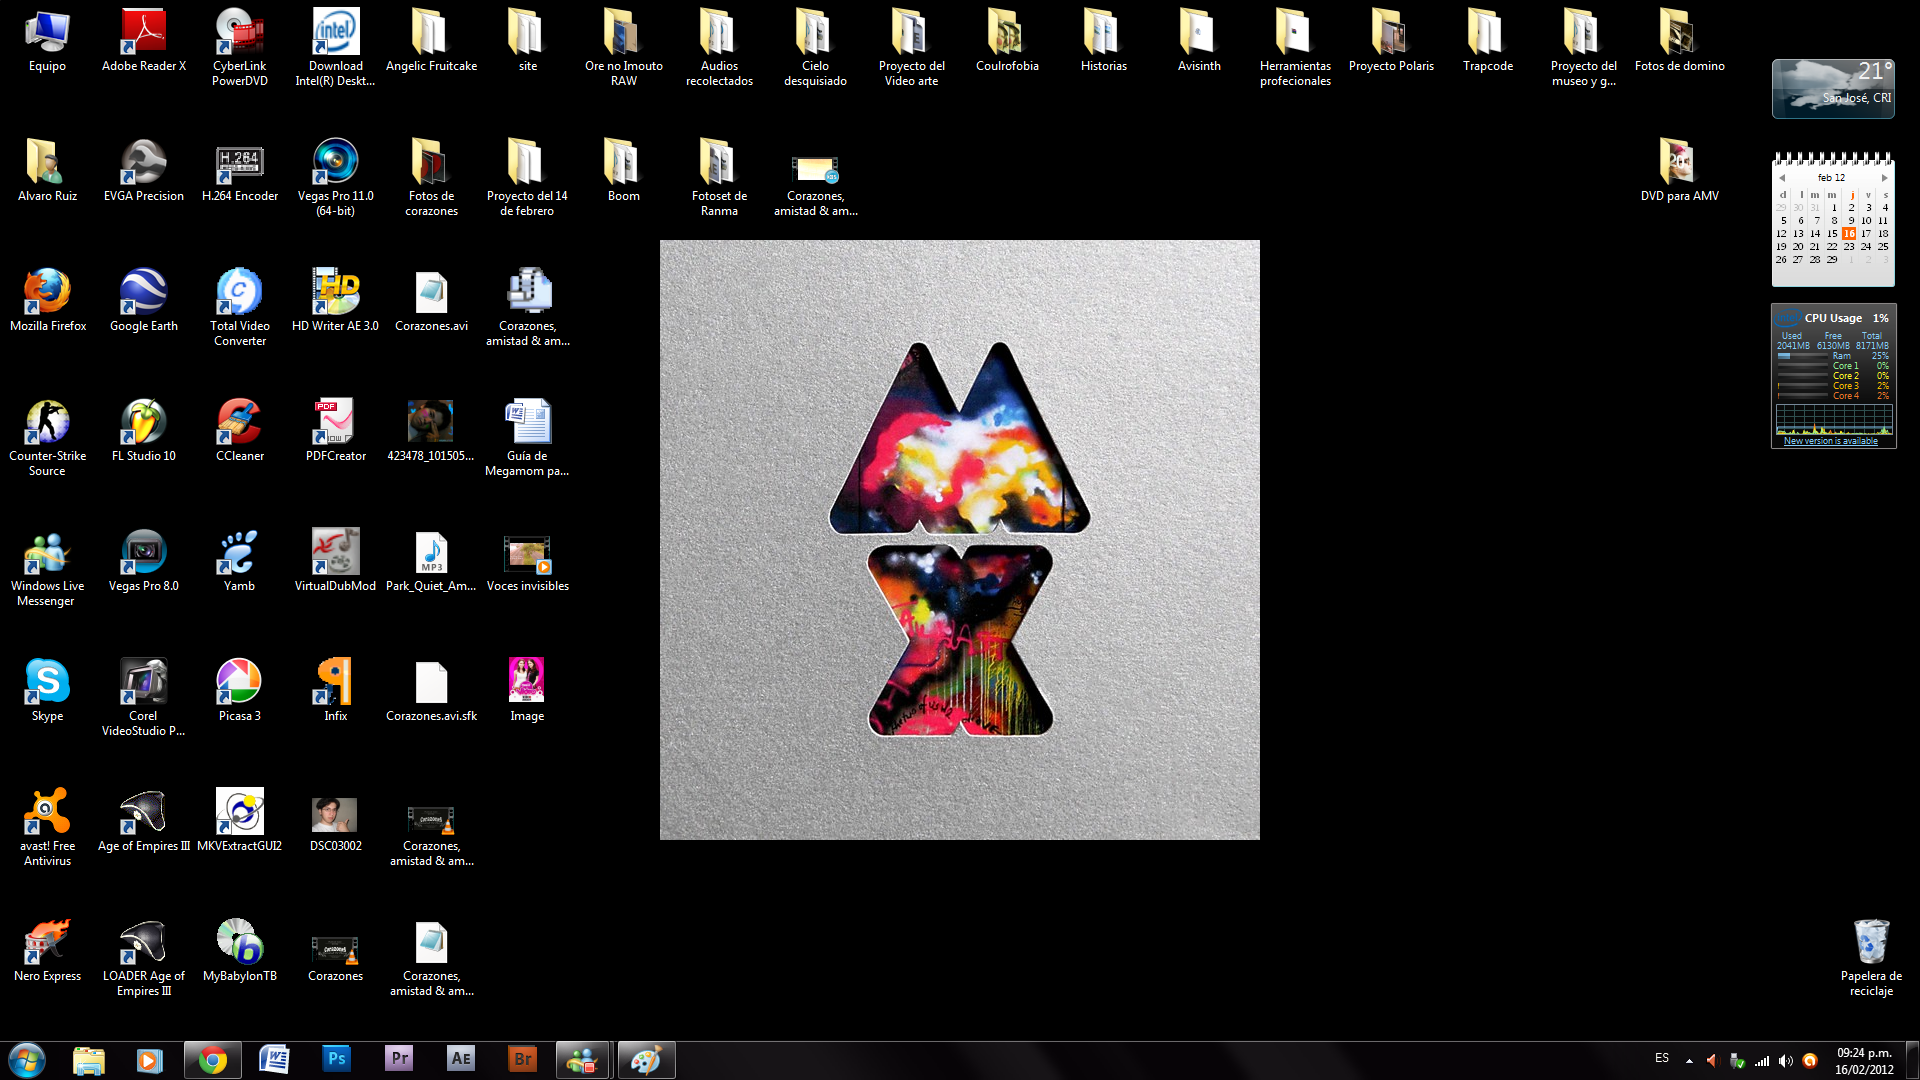Launch Vegas Pro 11.0 (64-bit)
The height and width of the screenshot is (1080, 1920).
(x=335, y=177)
